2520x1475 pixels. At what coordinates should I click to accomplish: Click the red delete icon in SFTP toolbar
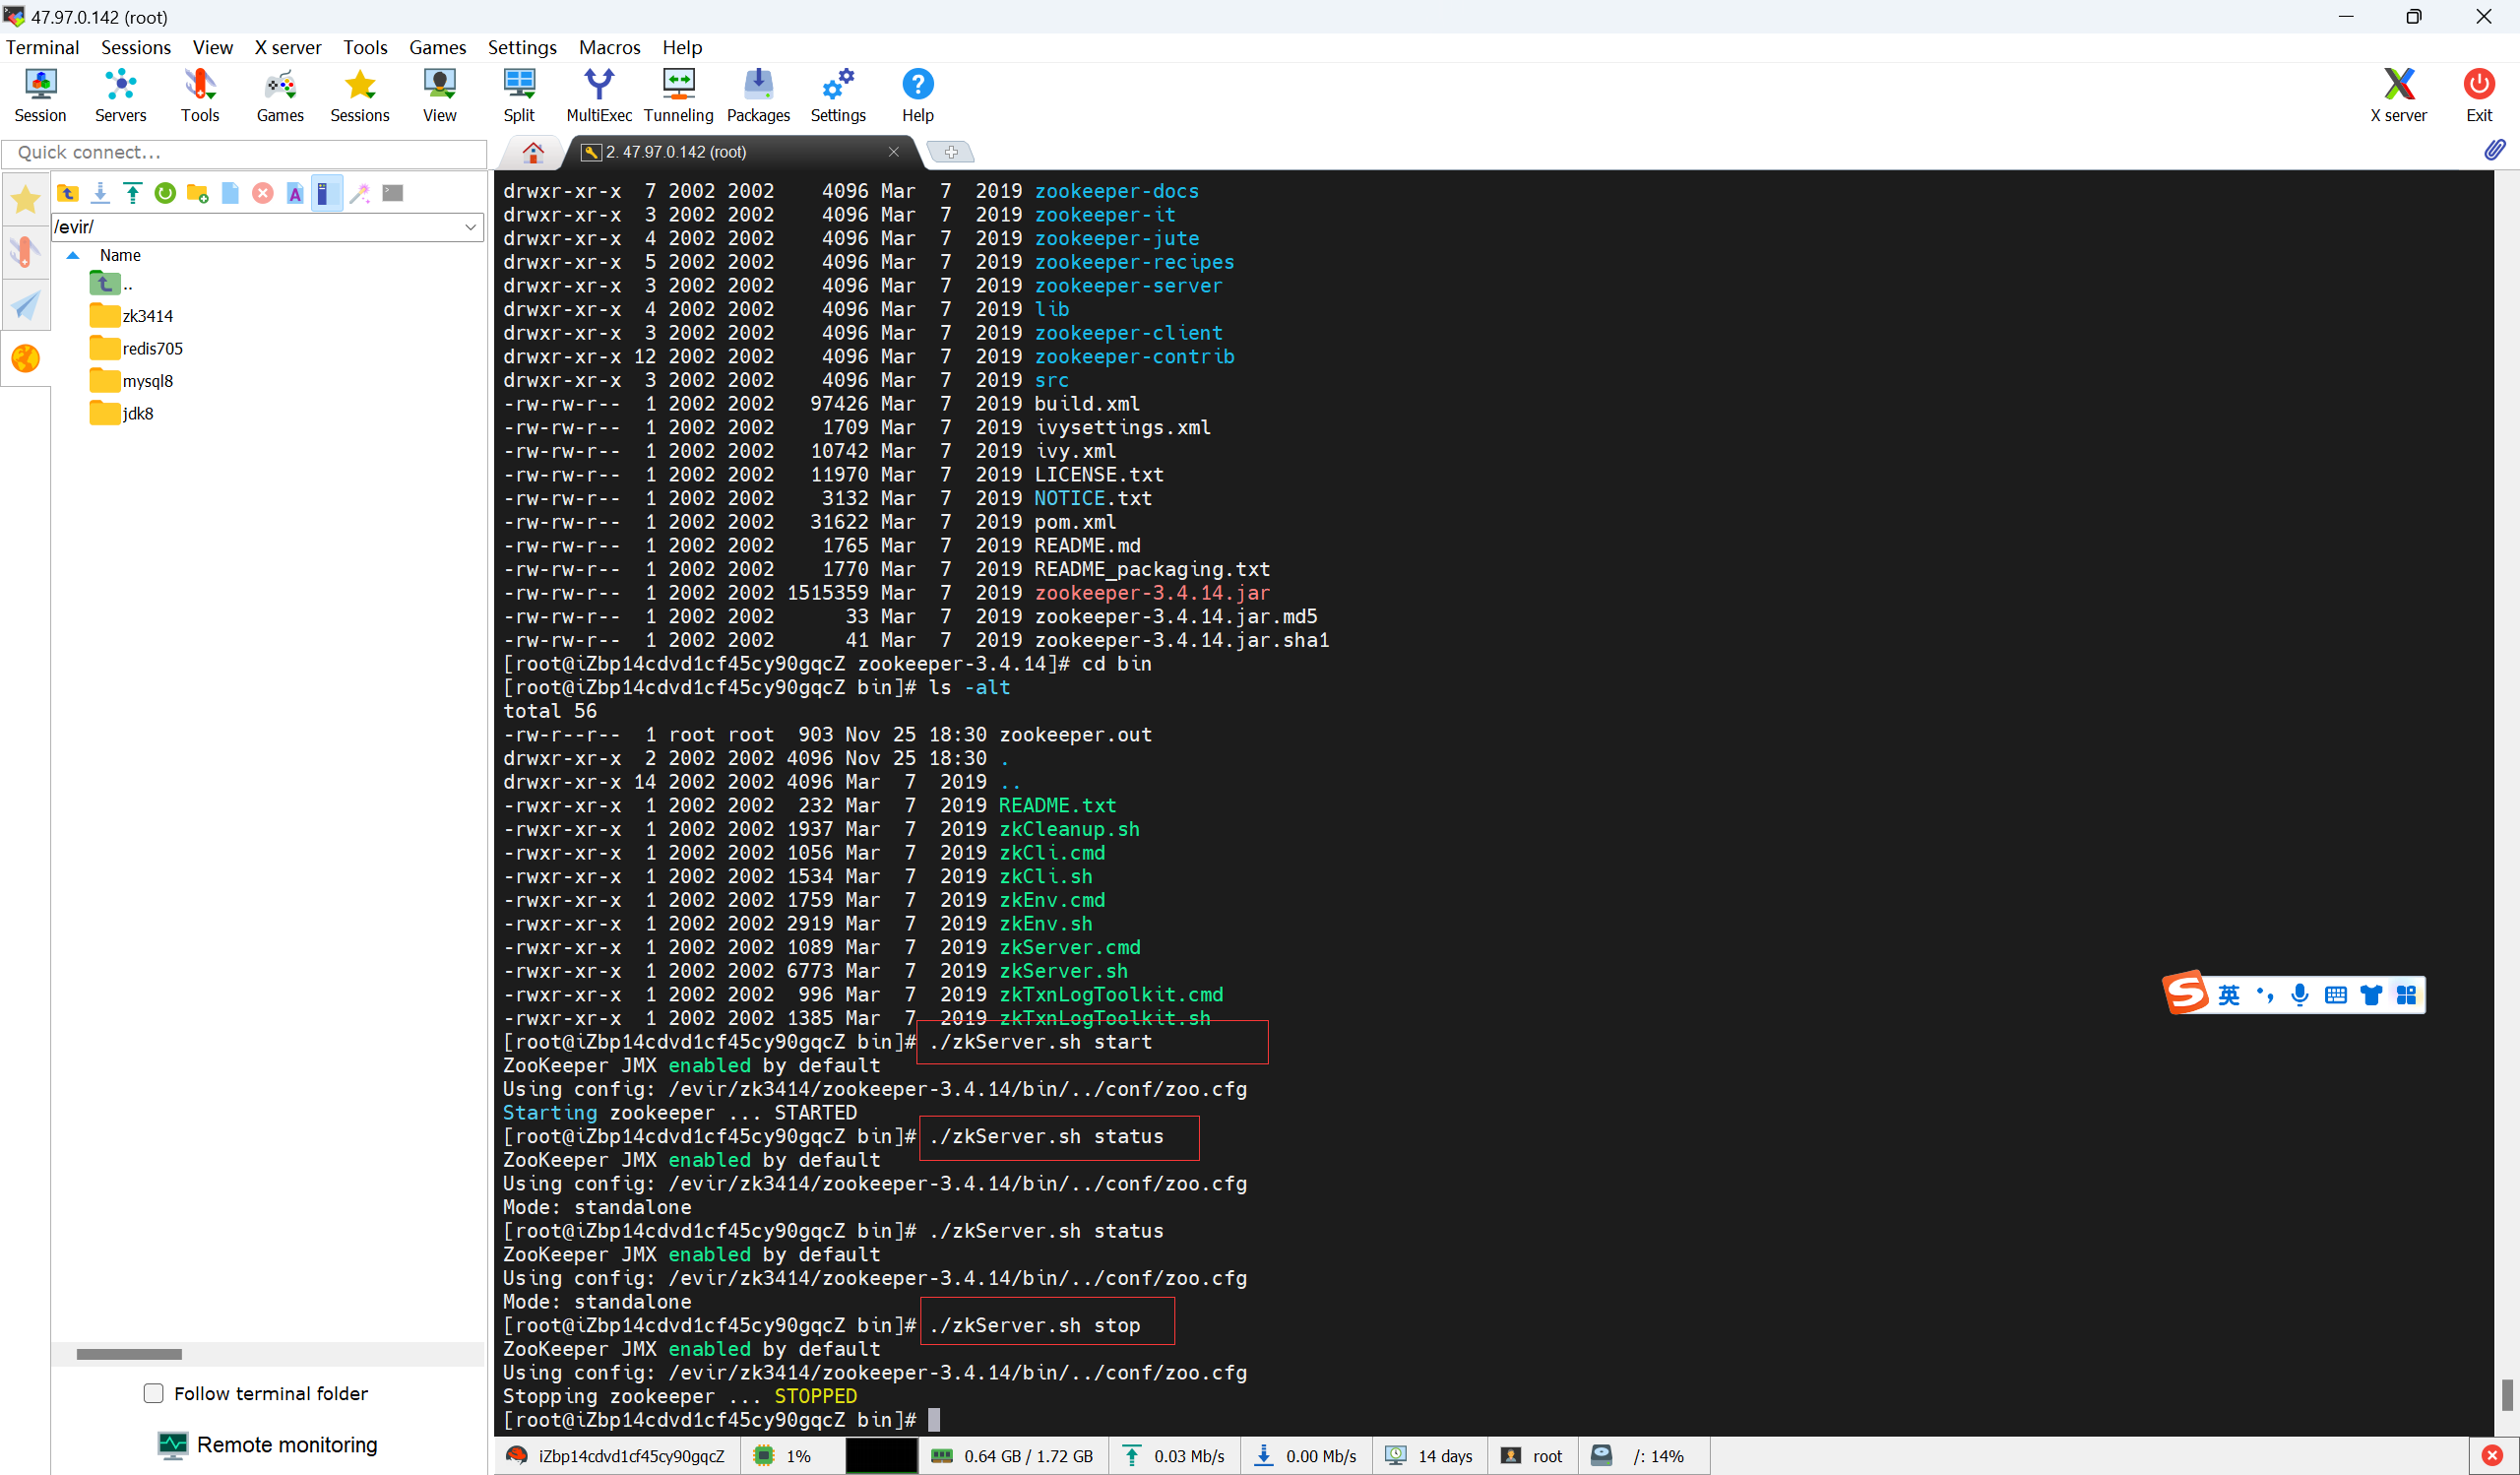coord(262,193)
